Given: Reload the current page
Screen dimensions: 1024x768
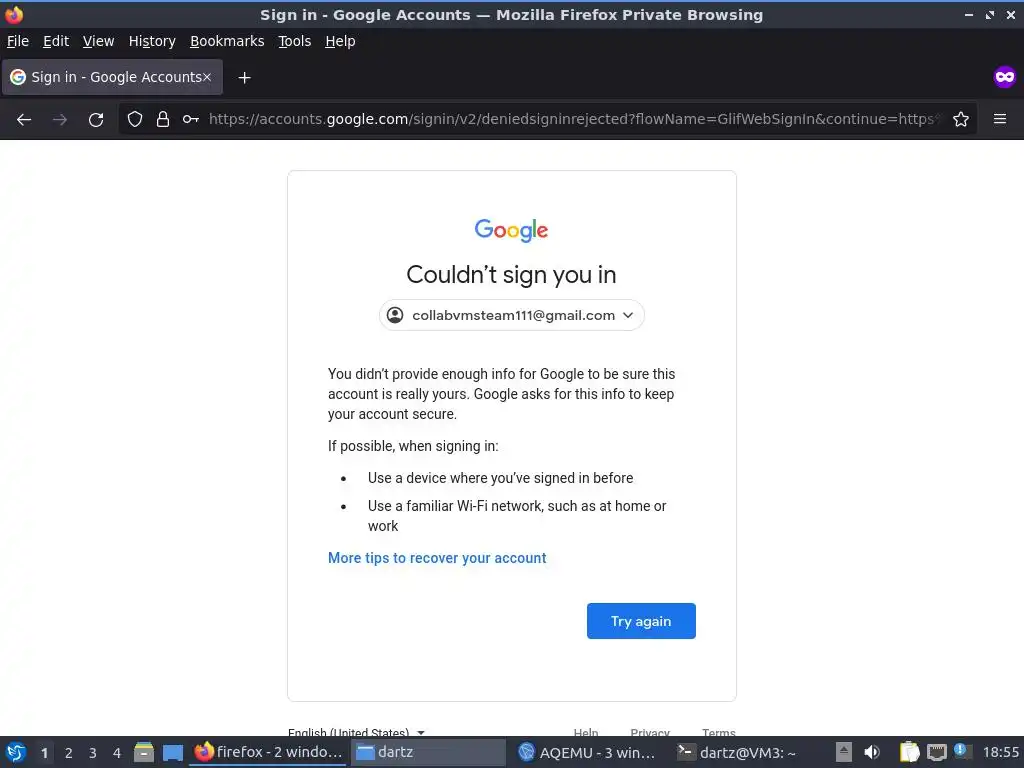Looking at the screenshot, I should pyautogui.click(x=96, y=120).
